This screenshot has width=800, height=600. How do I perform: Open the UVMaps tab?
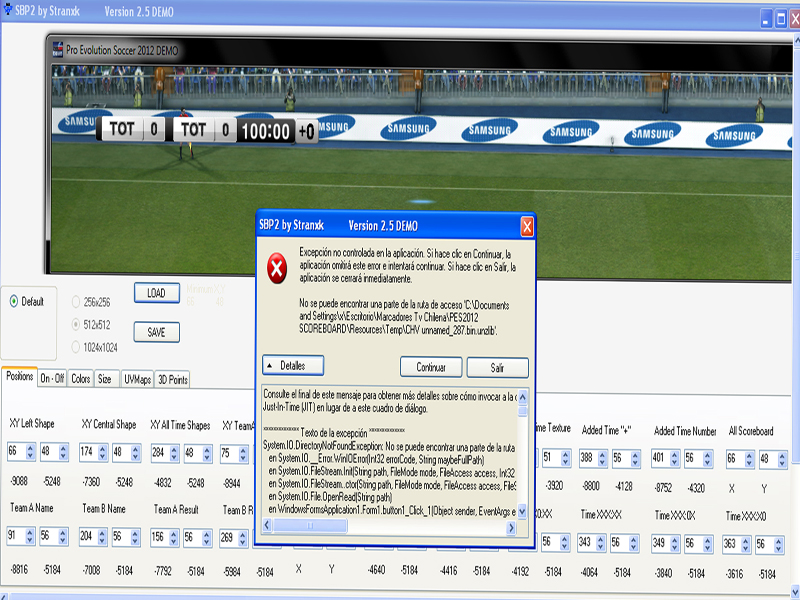click(137, 379)
